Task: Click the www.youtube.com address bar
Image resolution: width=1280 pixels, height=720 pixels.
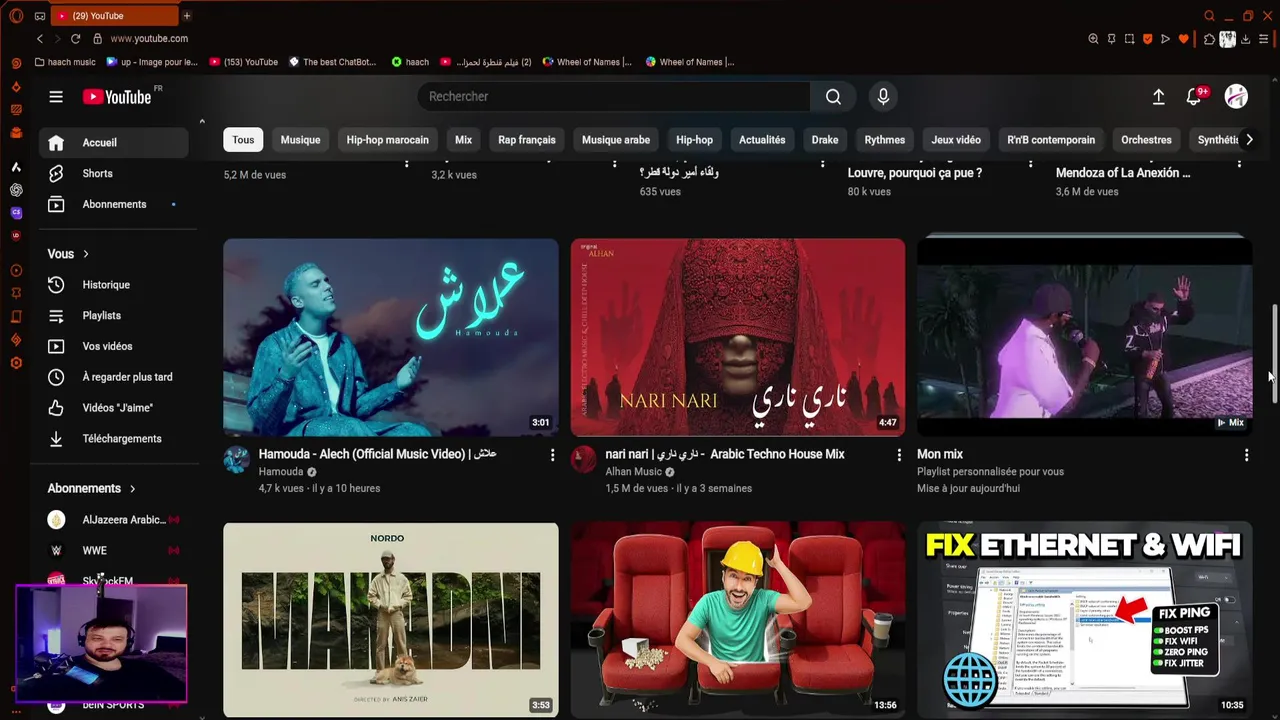Action: tap(149, 39)
